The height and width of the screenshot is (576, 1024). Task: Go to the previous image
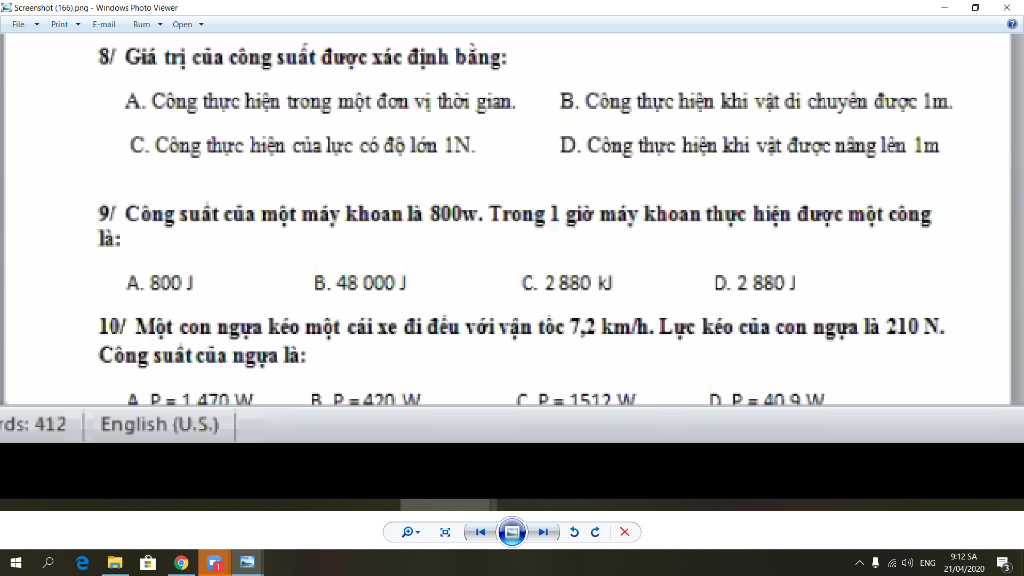click(480, 532)
